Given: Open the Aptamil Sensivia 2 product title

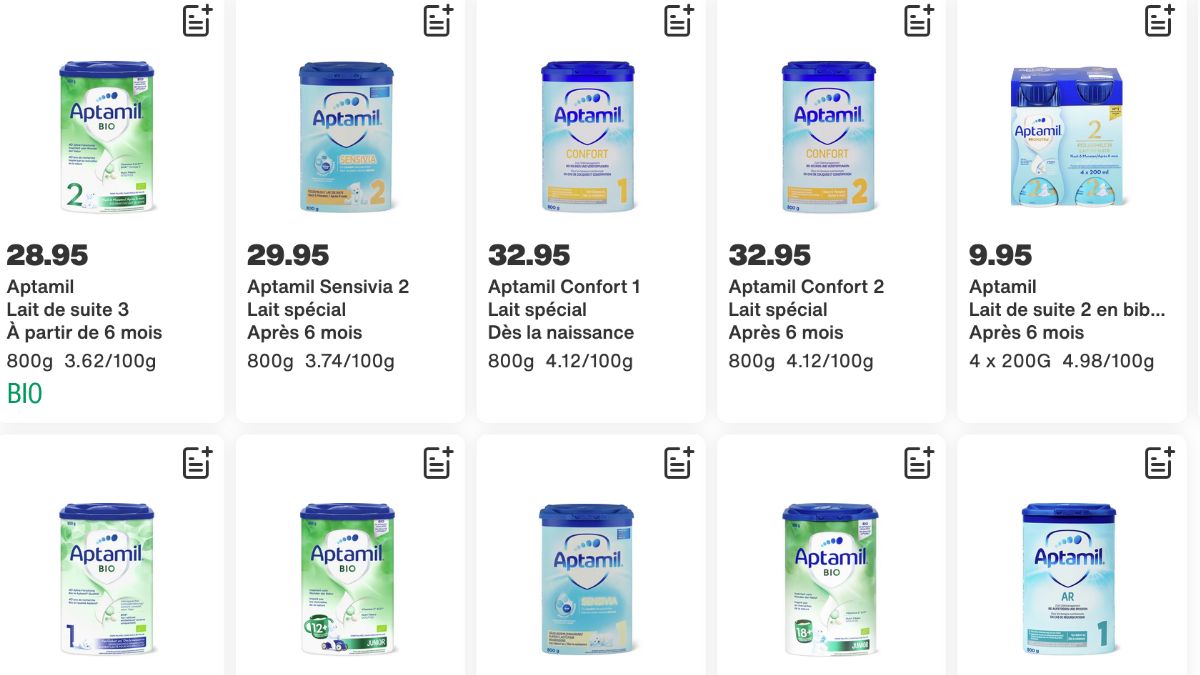Looking at the screenshot, I should tap(328, 287).
